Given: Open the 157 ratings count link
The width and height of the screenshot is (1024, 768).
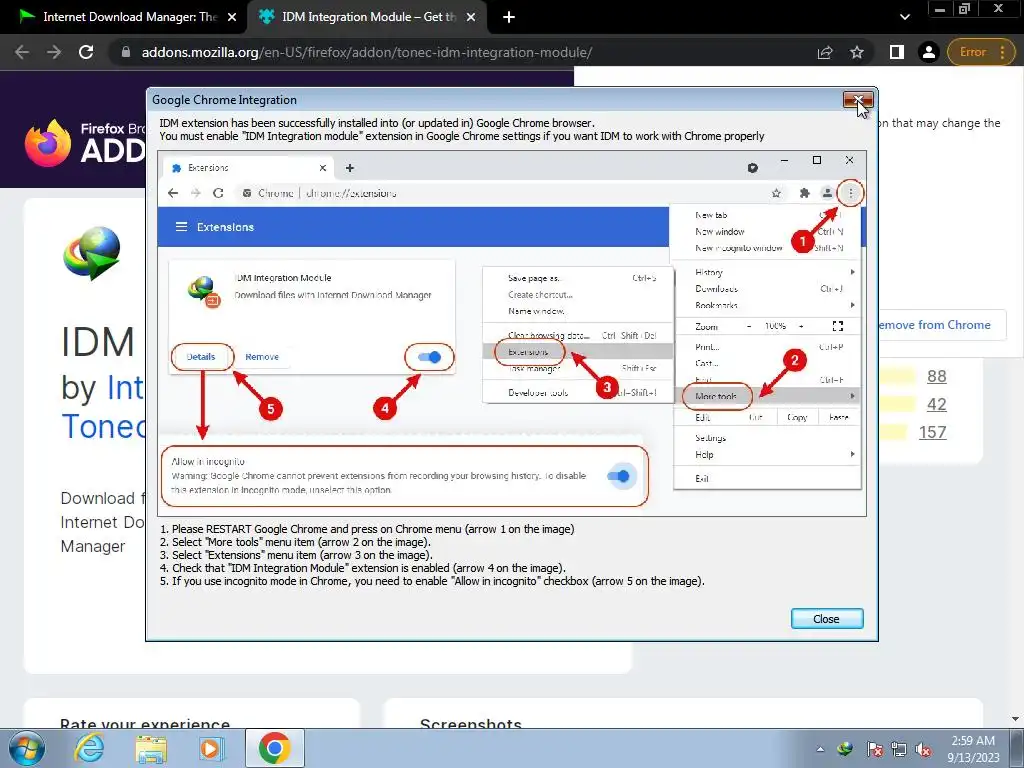Looking at the screenshot, I should coord(933,432).
